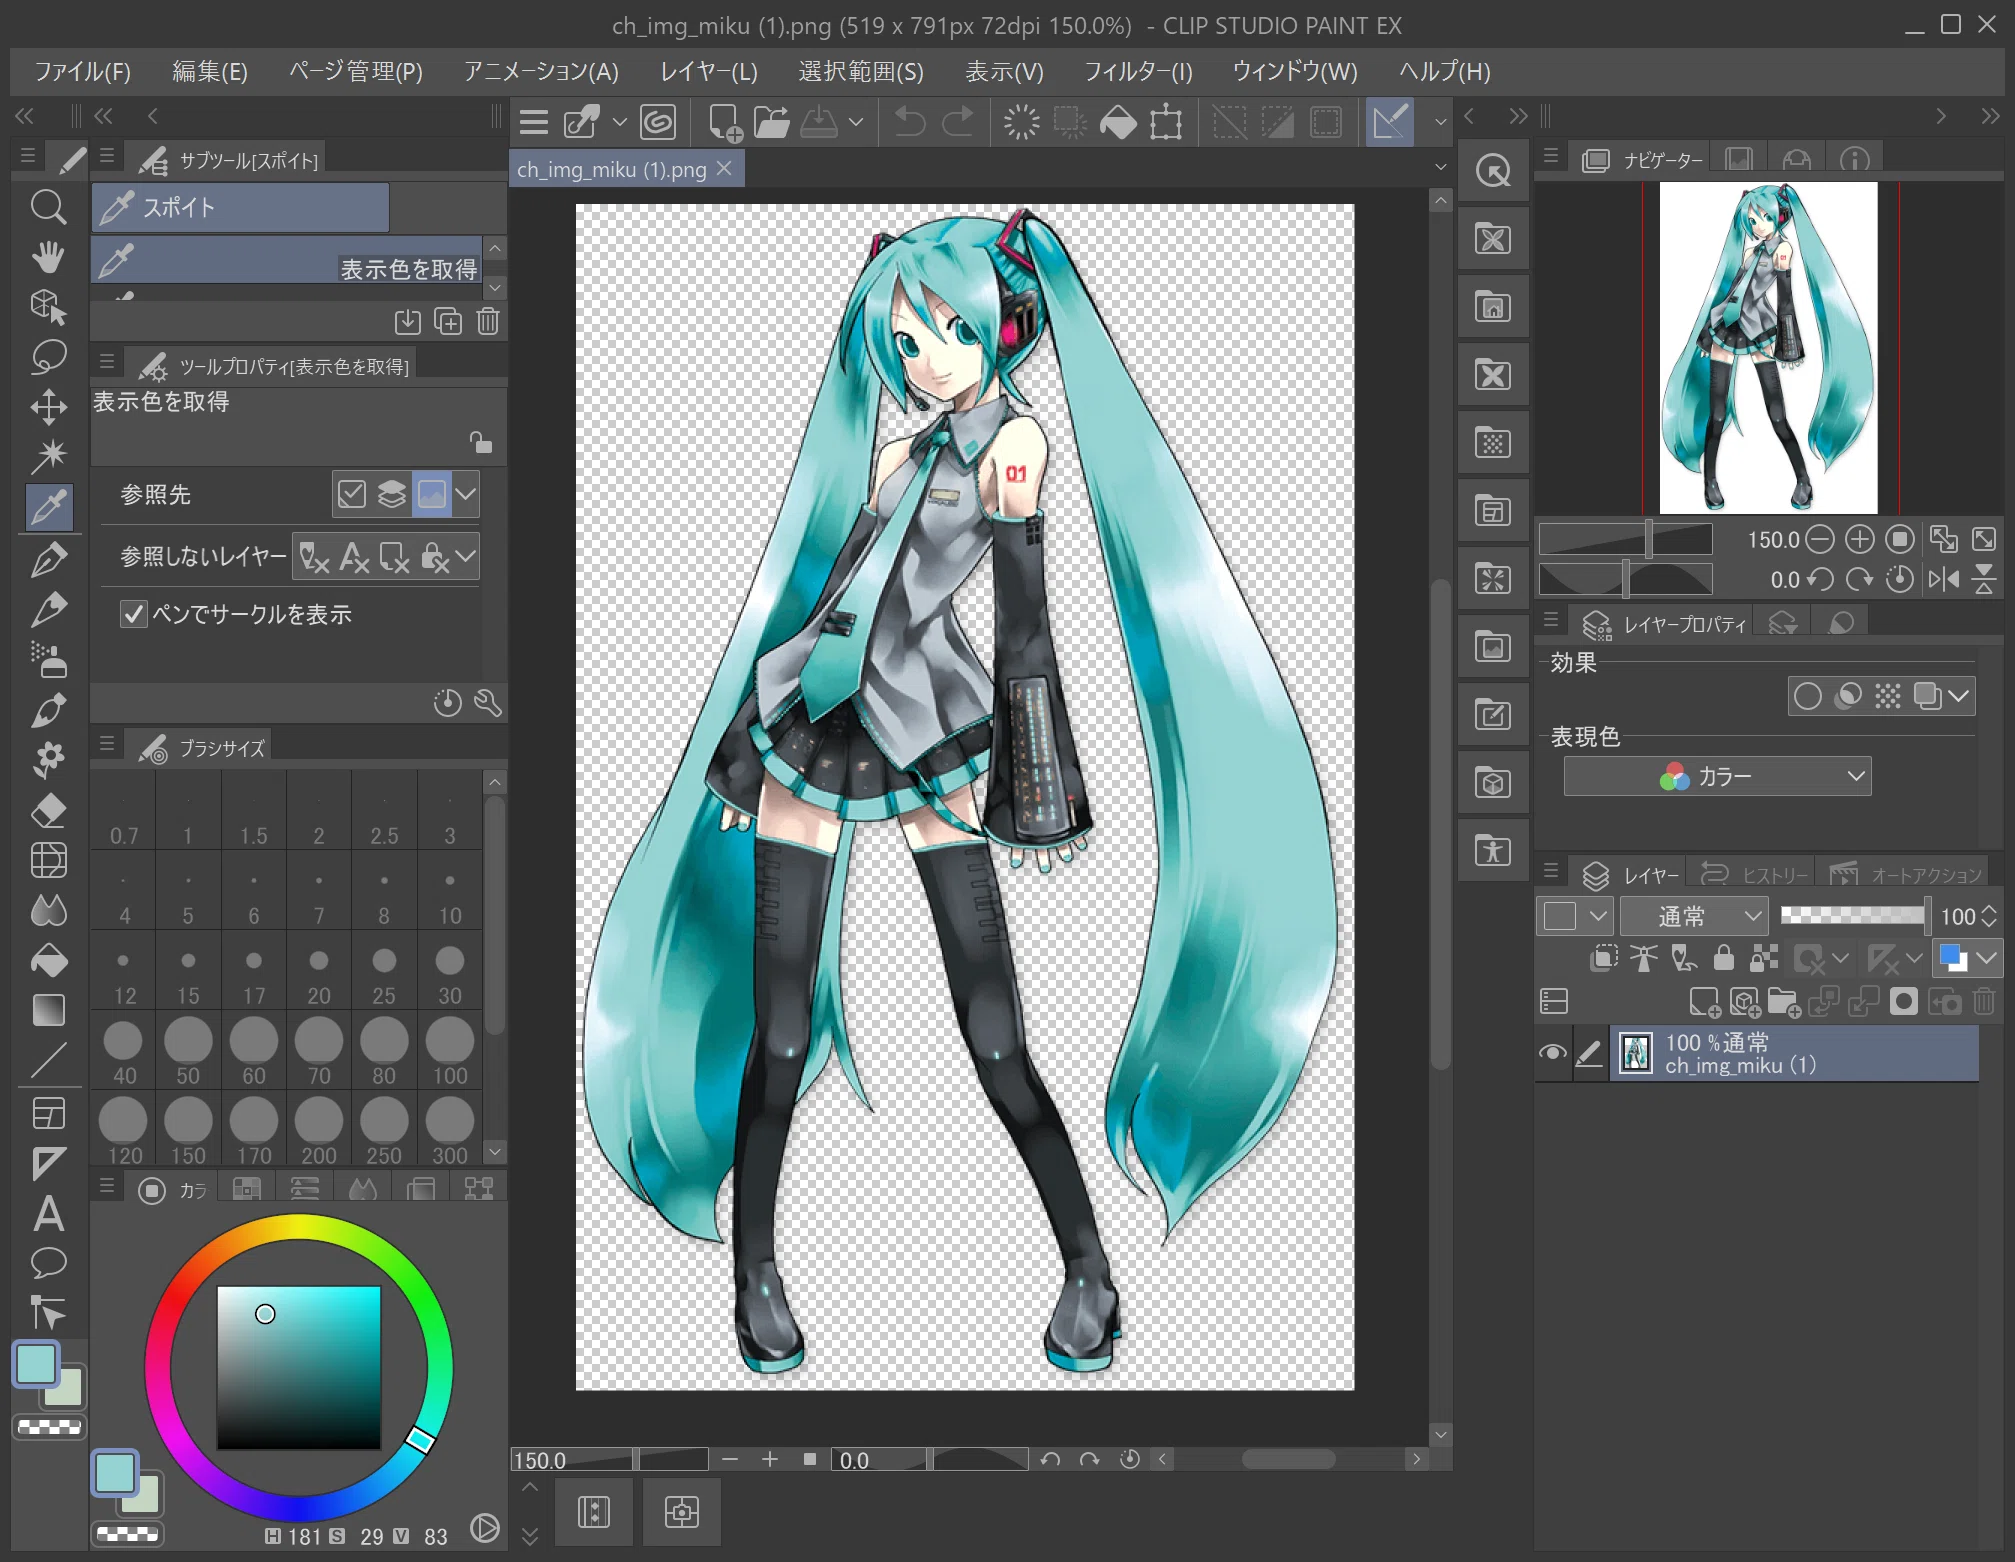The image size is (2015, 1562).
Task: Select the Eraser tool
Action: pos(48,810)
